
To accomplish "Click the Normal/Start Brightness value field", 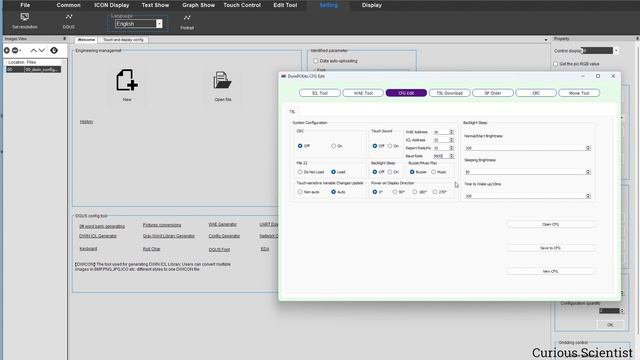I will 527,148.
